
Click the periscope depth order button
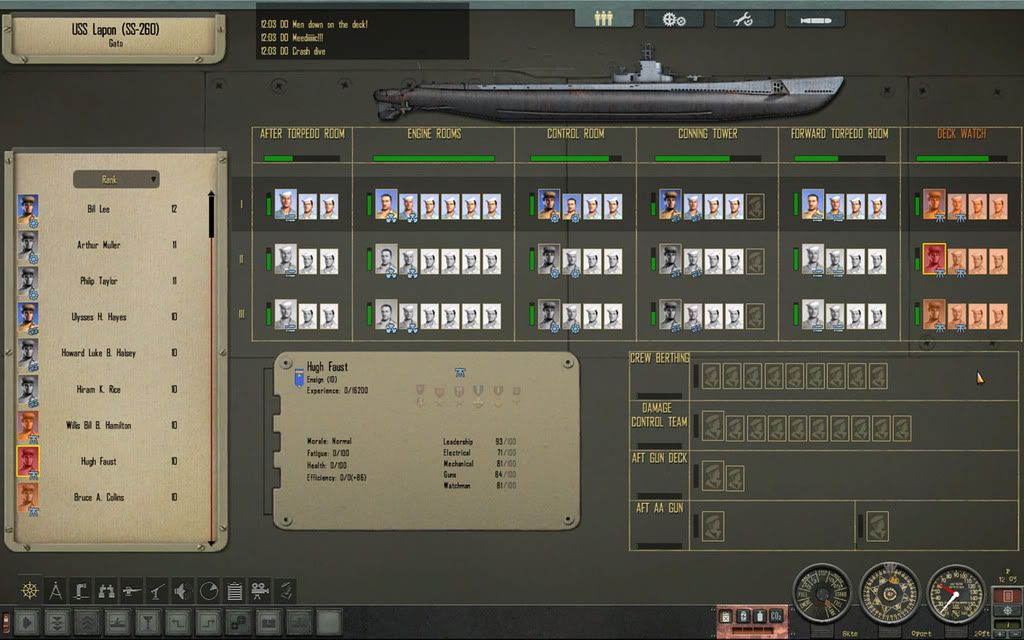pos(118,622)
